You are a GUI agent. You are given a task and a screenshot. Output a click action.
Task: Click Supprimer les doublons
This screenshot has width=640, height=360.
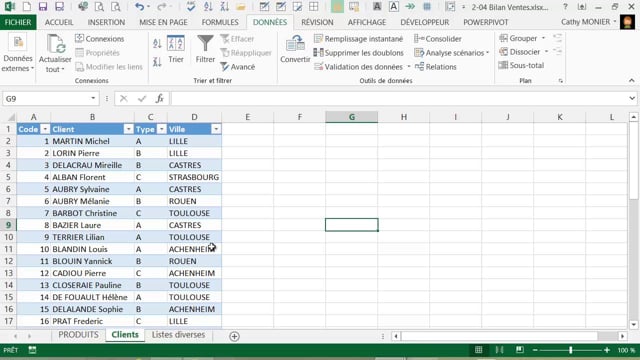(x=358, y=53)
